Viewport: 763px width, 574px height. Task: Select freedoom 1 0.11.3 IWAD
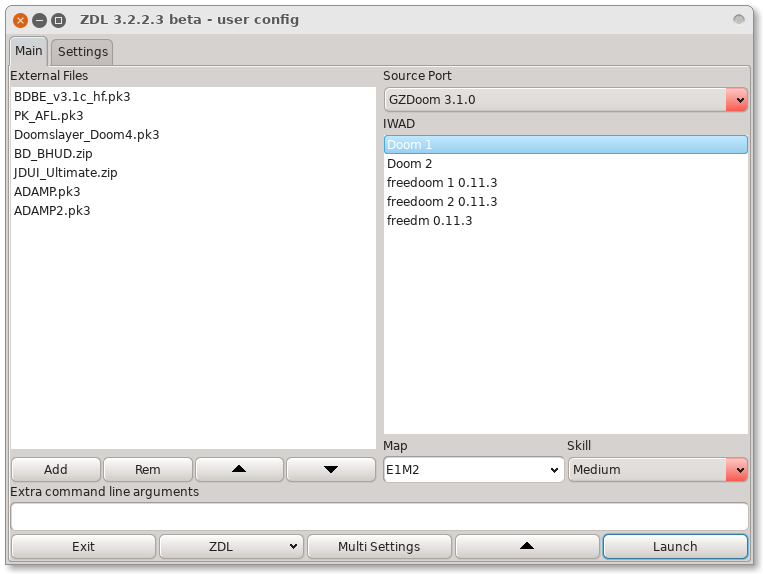coord(565,182)
